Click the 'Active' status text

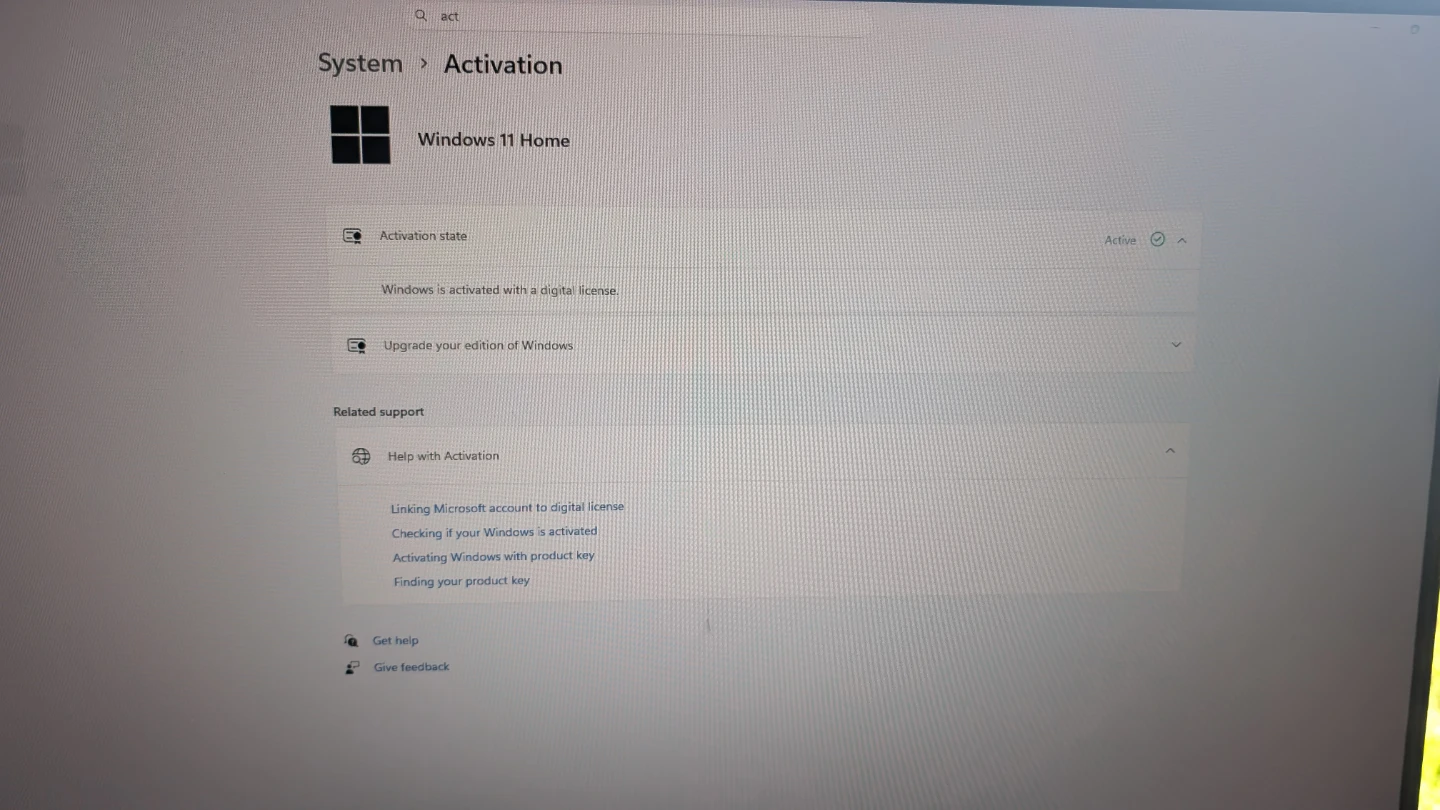click(x=1120, y=240)
